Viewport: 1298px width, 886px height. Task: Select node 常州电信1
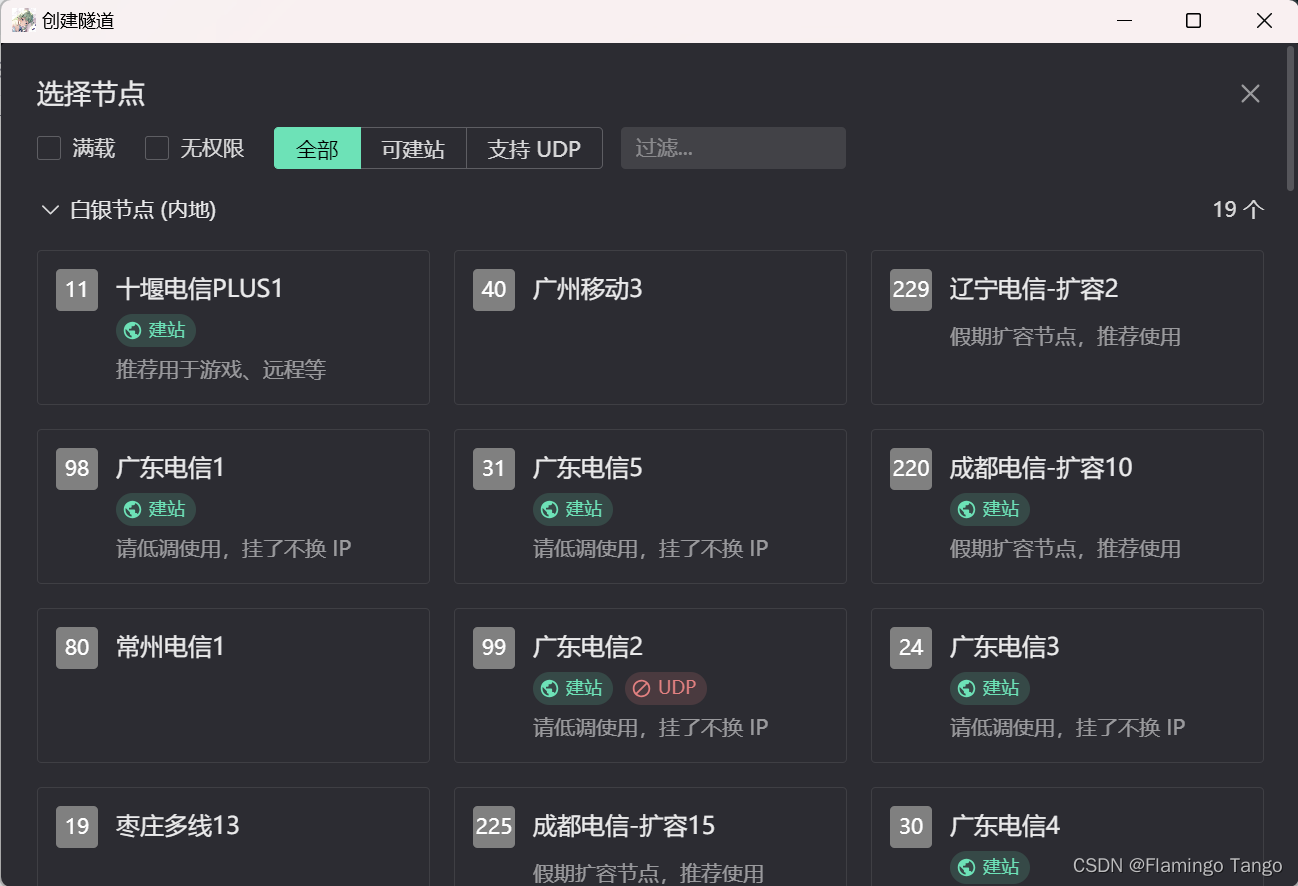pos(233,685)
